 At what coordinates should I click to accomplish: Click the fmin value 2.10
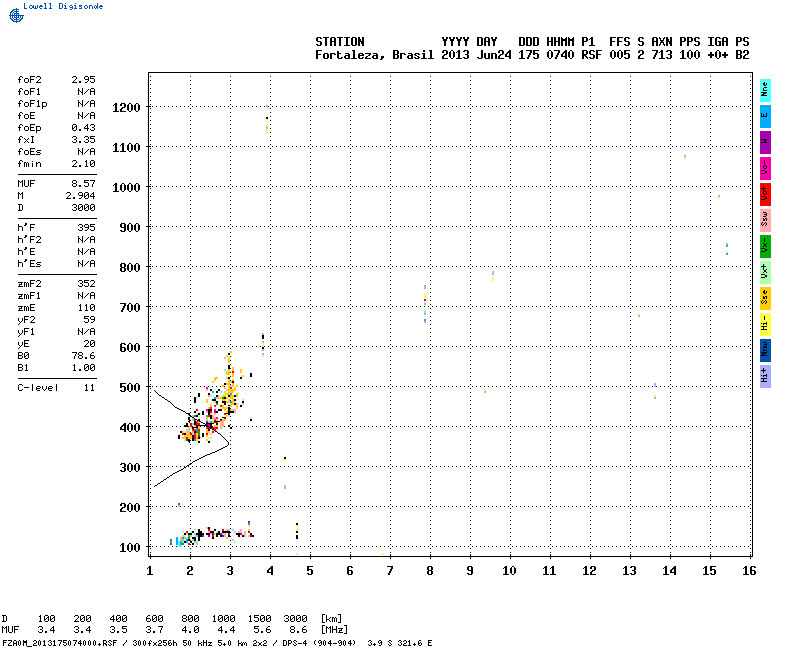tap(83, 164)
